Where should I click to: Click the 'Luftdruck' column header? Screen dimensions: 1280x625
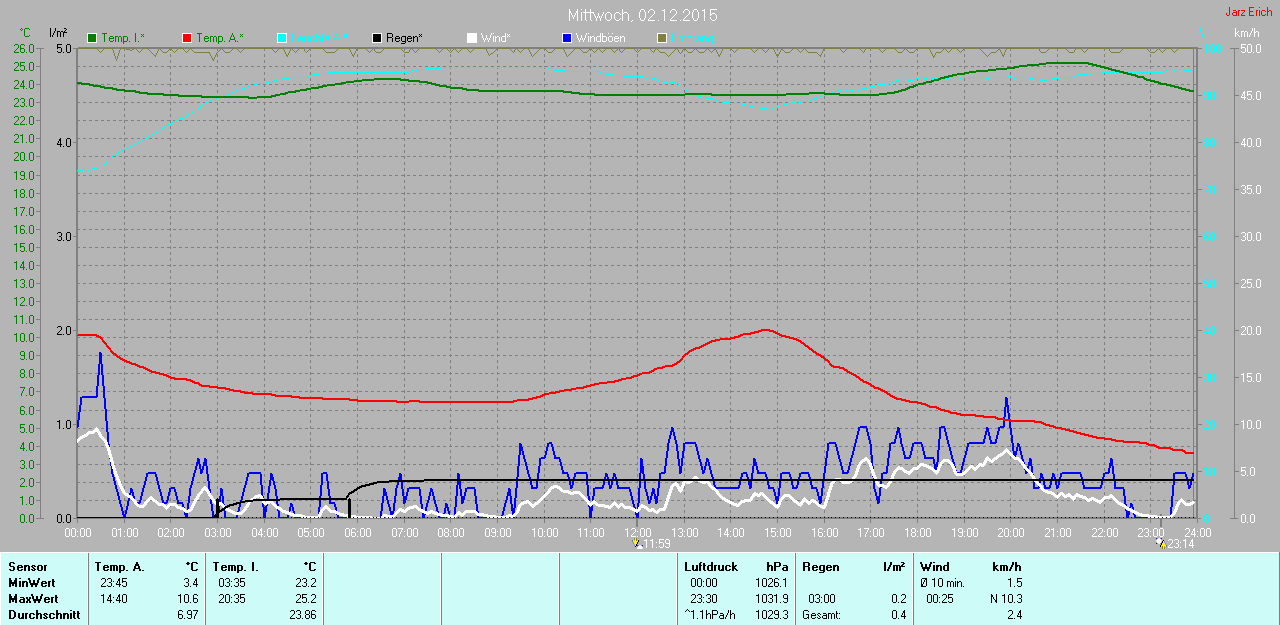(711, 567)
